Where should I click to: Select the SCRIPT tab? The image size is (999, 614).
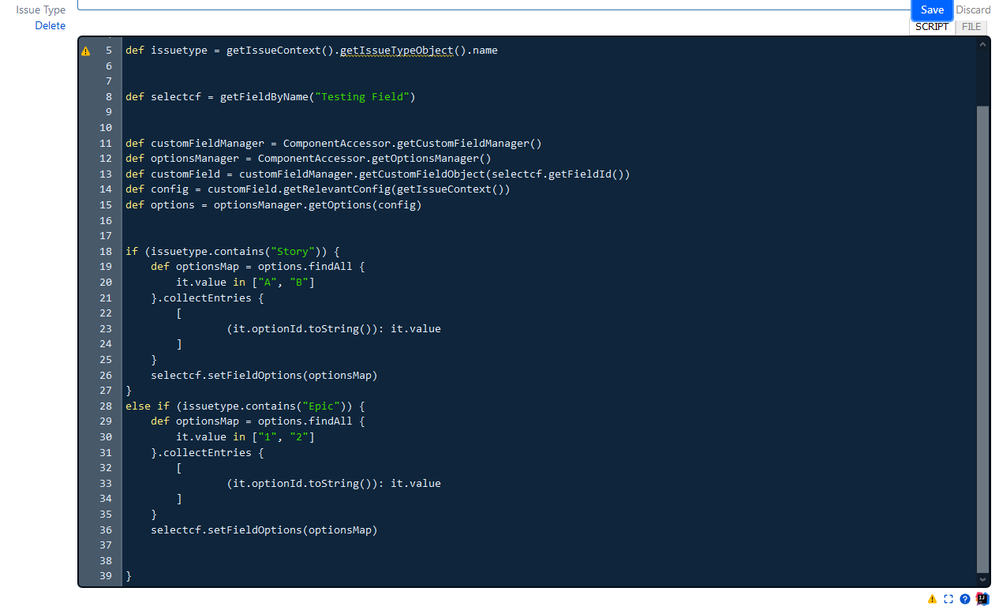[x=931, y=27]
